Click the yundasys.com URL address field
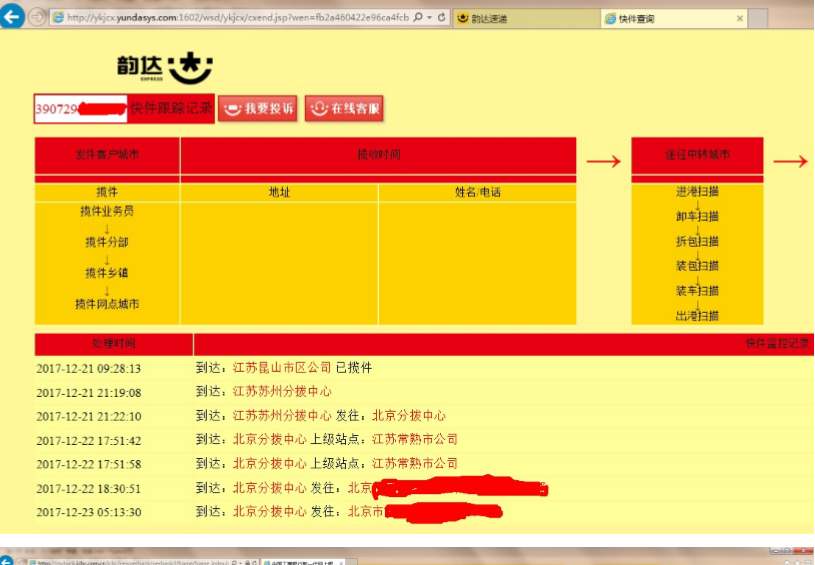 pyautogui.click(x=238, y=18)
